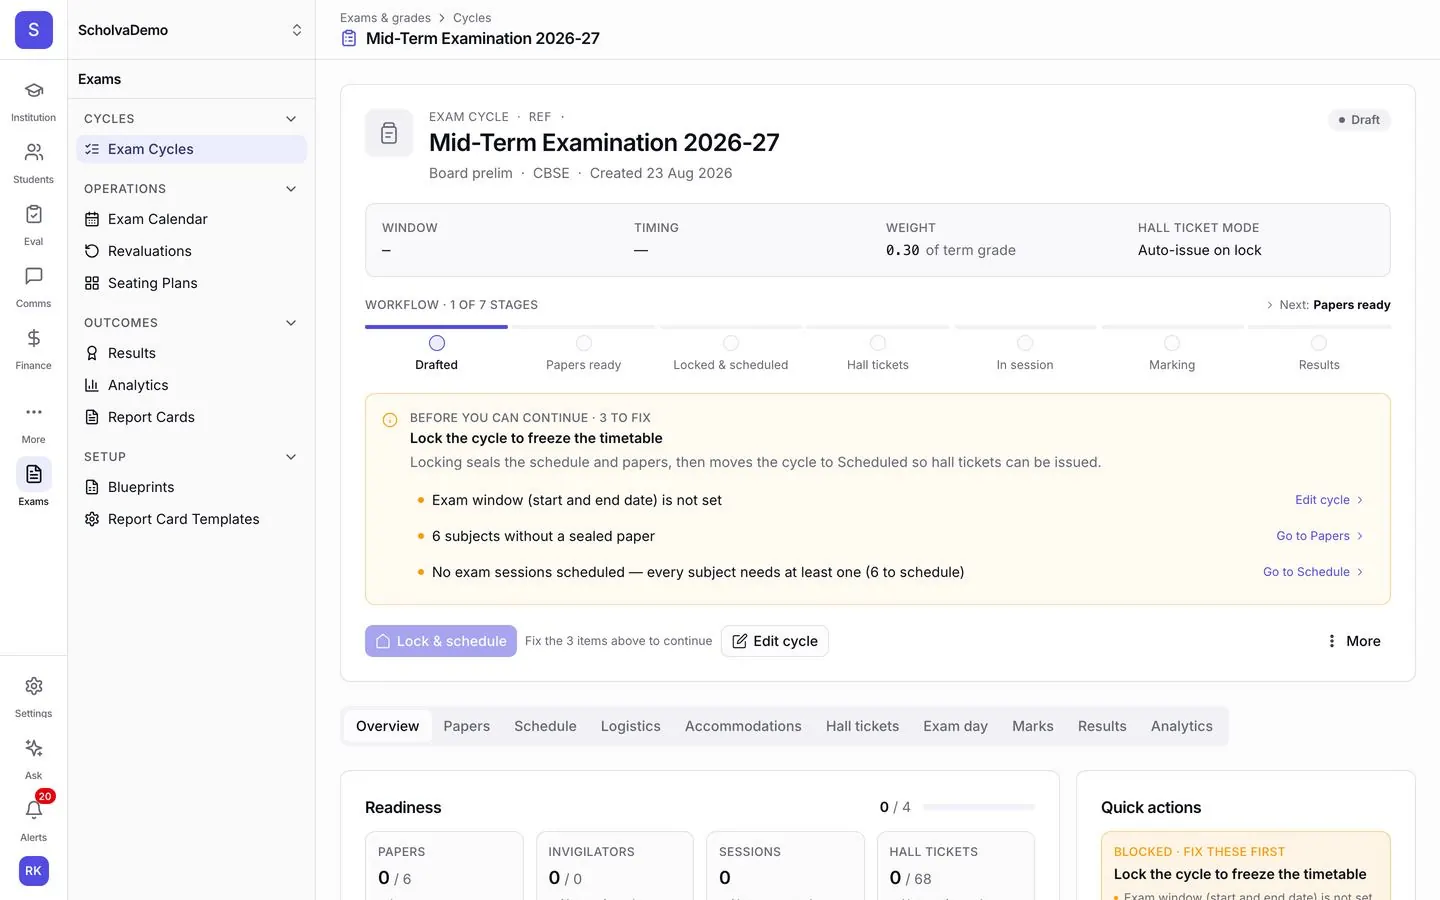Open Exam Calendar in sidebar
Image resolution: width=1440 pixels, height=900 pixels.
click(191, 219)
